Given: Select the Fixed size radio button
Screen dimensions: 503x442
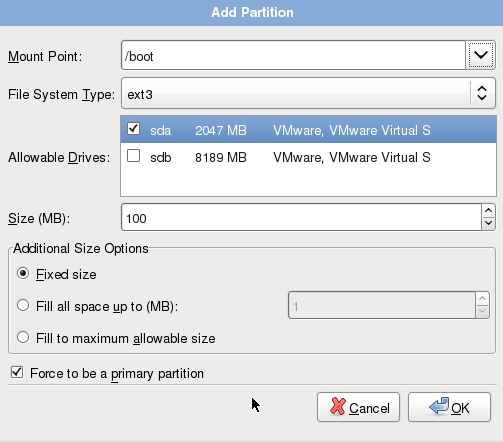Looking at the screenshot, I should click(23, 274).
